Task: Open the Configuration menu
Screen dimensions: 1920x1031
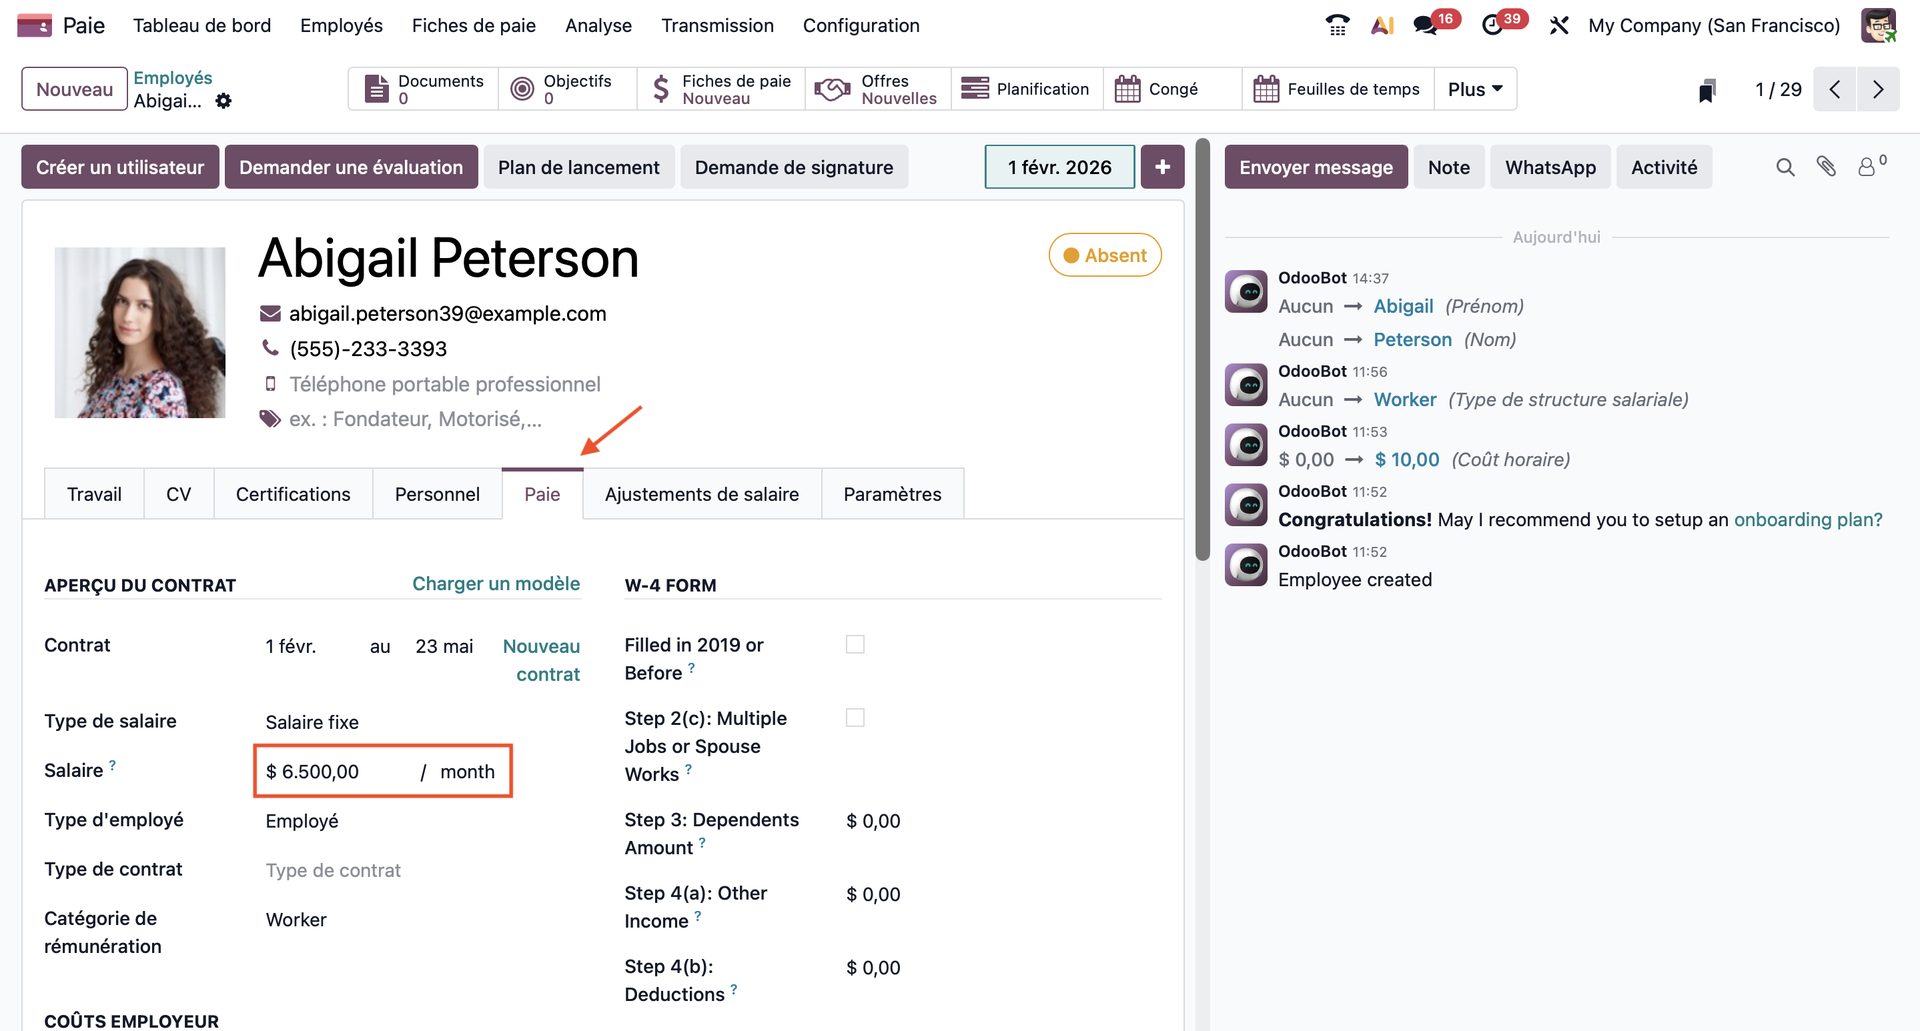Action: [860, 25]
